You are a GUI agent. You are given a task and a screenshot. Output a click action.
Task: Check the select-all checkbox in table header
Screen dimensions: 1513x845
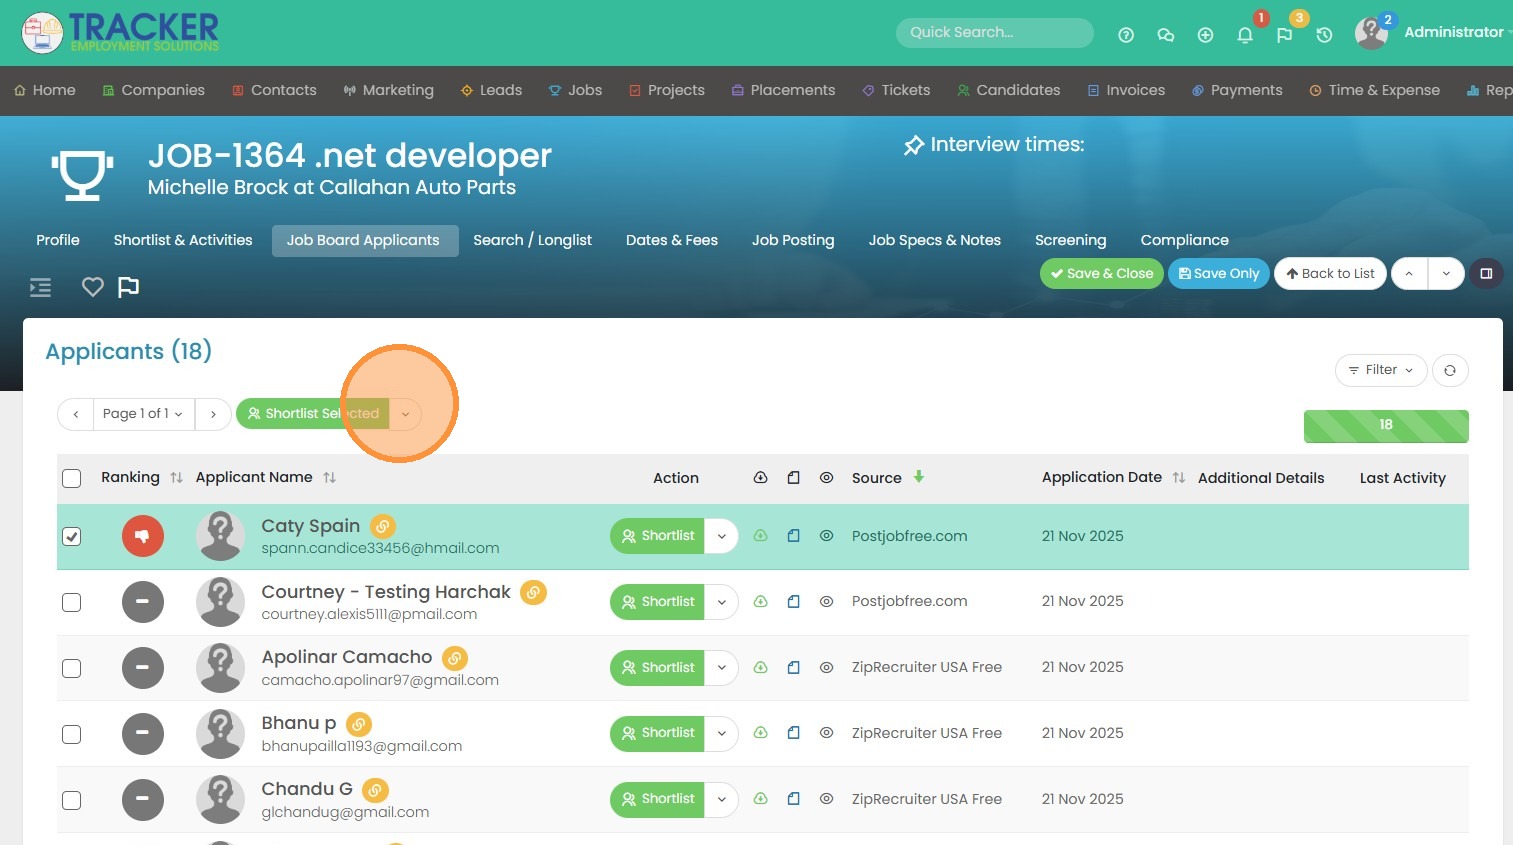(x=72, y=478)
